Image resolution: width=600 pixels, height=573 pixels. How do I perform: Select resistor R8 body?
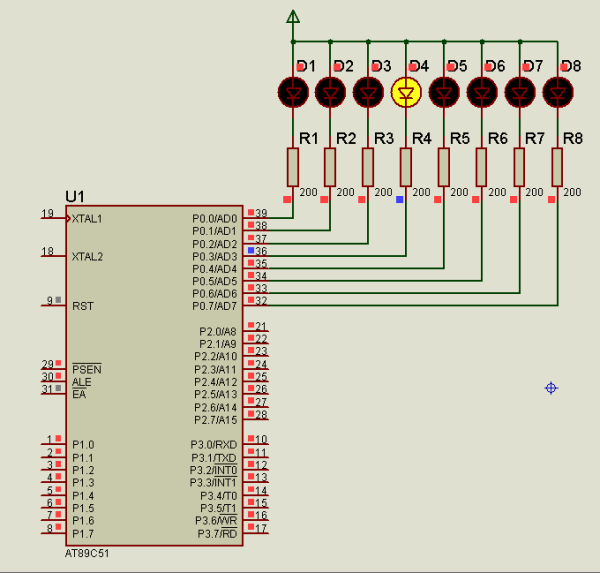point(557,167)
